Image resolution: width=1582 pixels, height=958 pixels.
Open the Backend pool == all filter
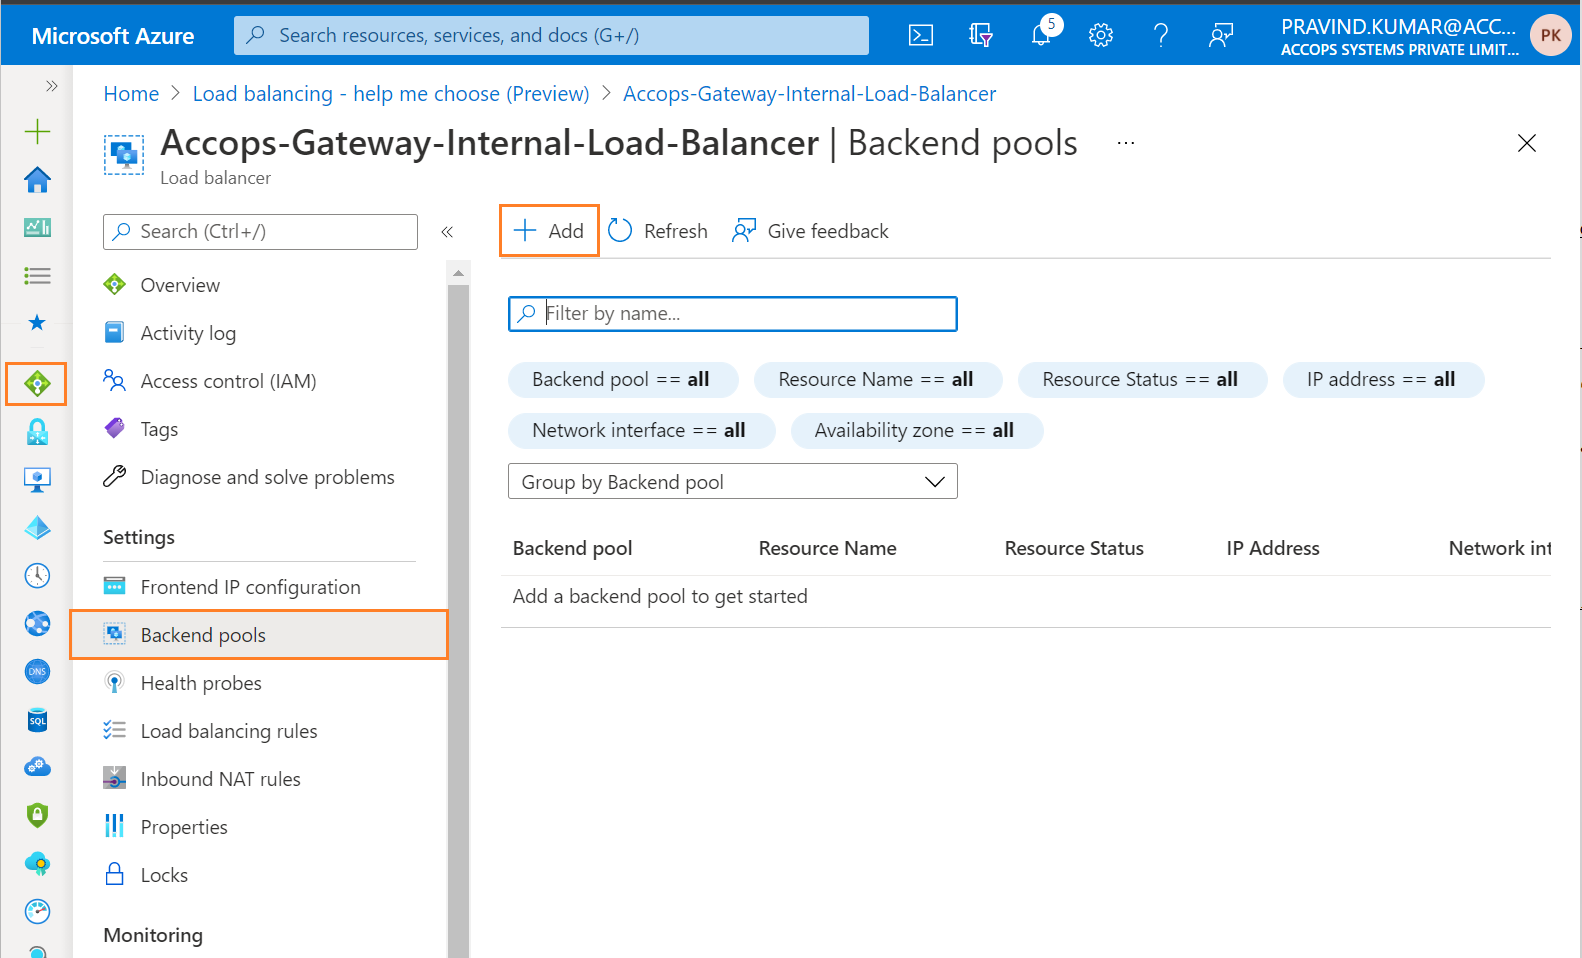tap(623, 380)
